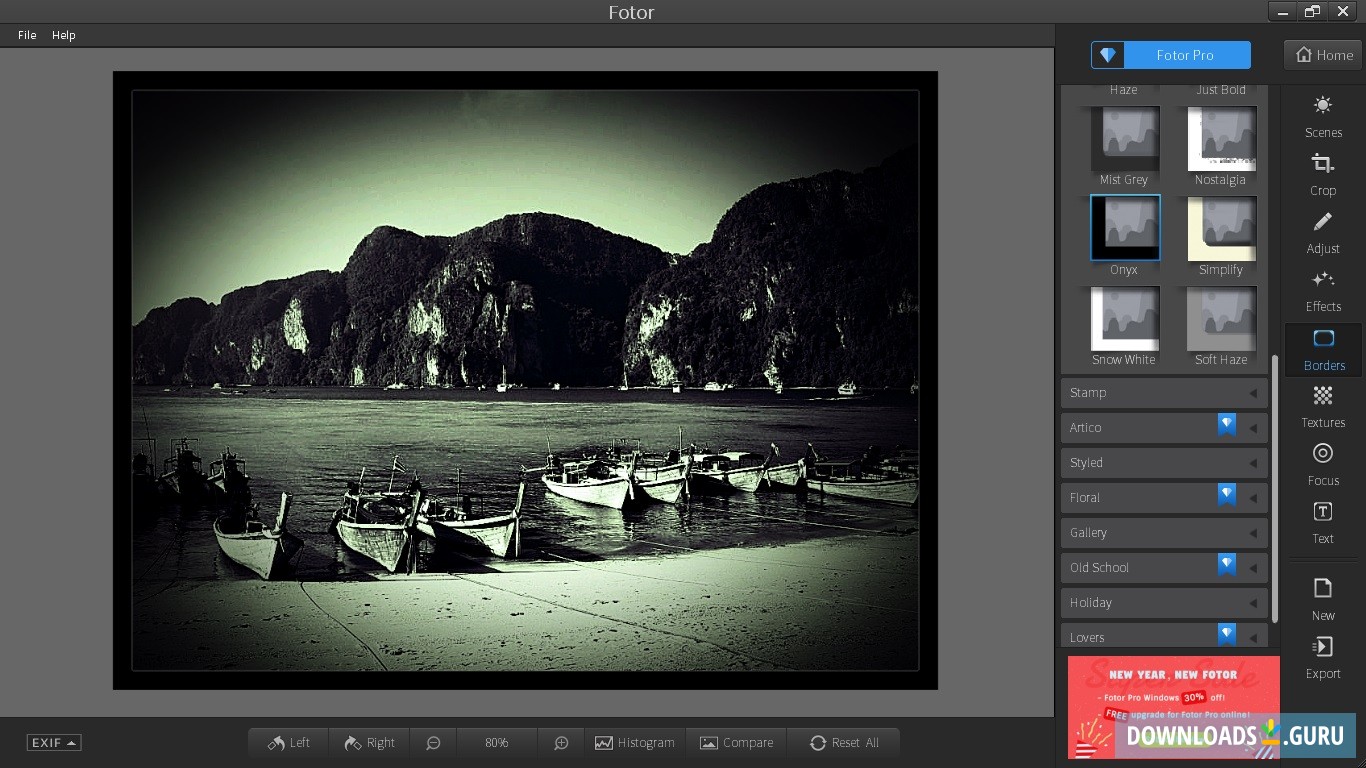Open the Scenes panel
This screenshot has width=1366, height=768.
[x=1322, y=117]
